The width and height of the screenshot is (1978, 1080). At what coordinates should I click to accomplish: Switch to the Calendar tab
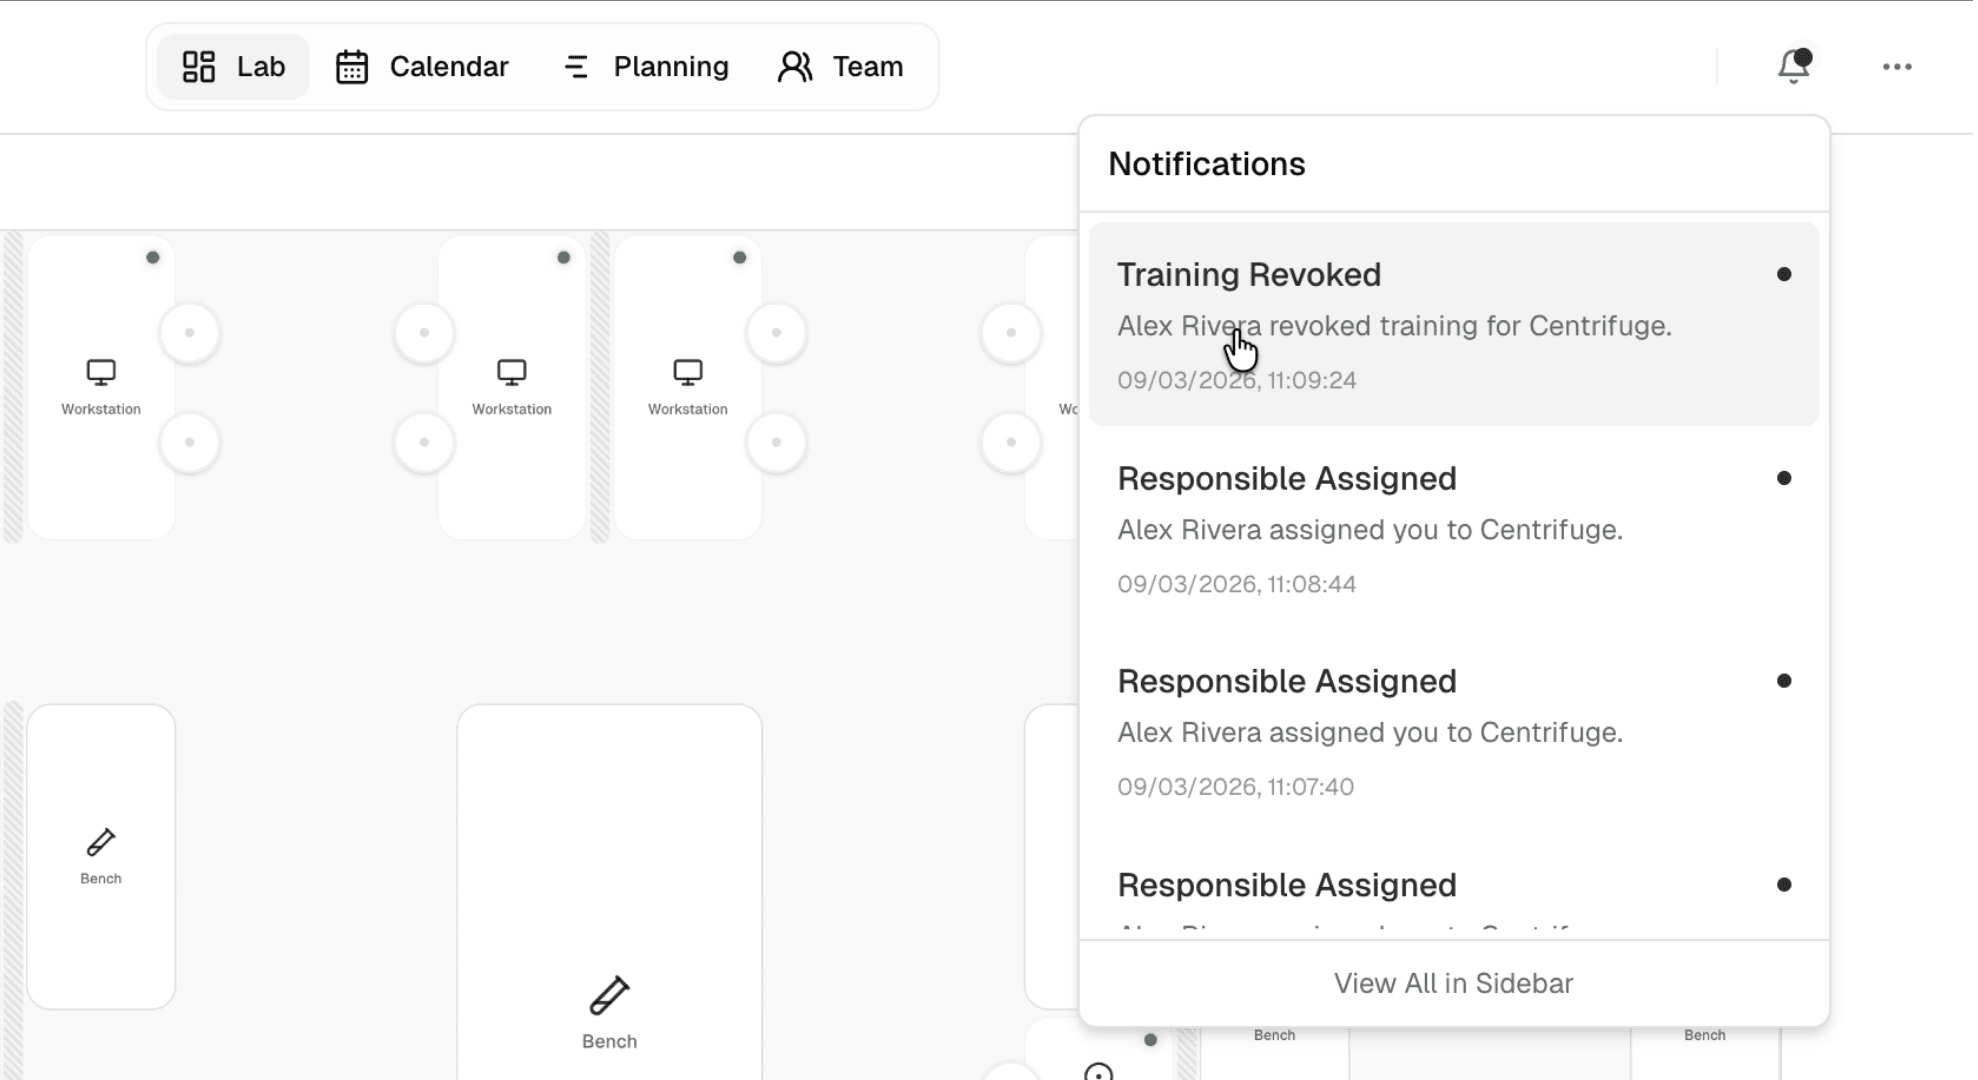[x=423, y=66]
